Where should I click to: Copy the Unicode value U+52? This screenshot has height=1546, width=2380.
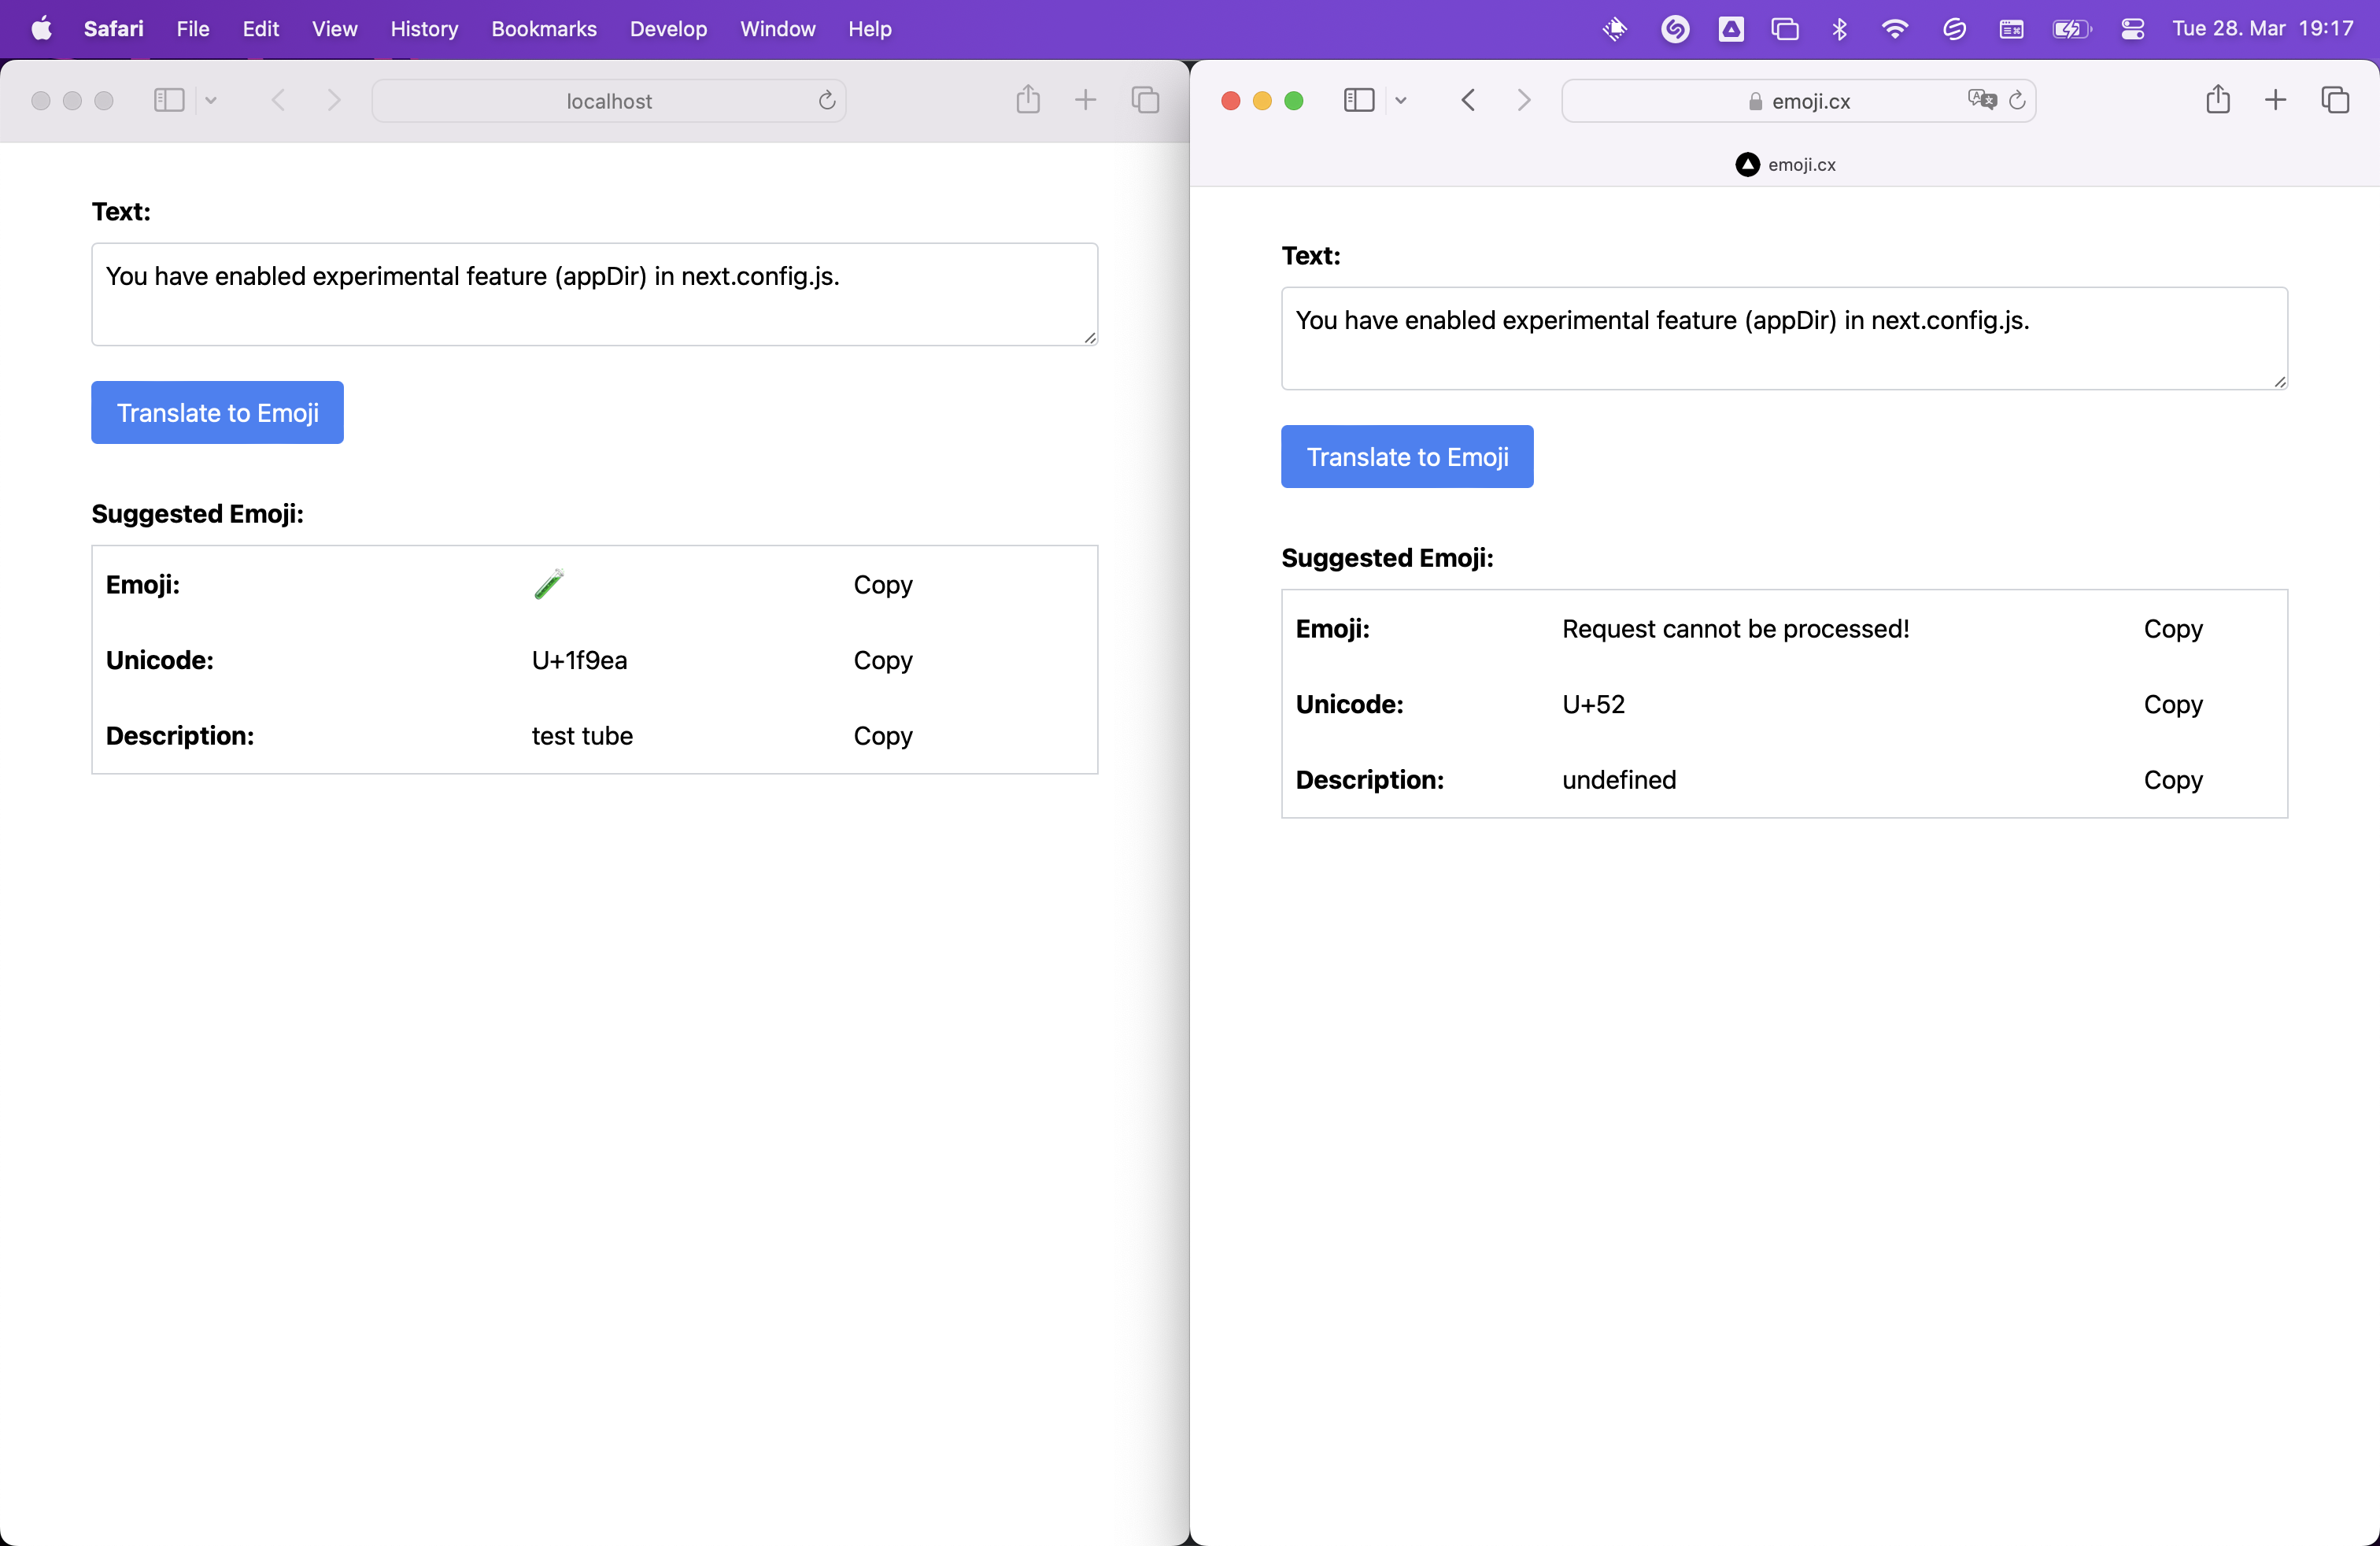point(2172,704)
